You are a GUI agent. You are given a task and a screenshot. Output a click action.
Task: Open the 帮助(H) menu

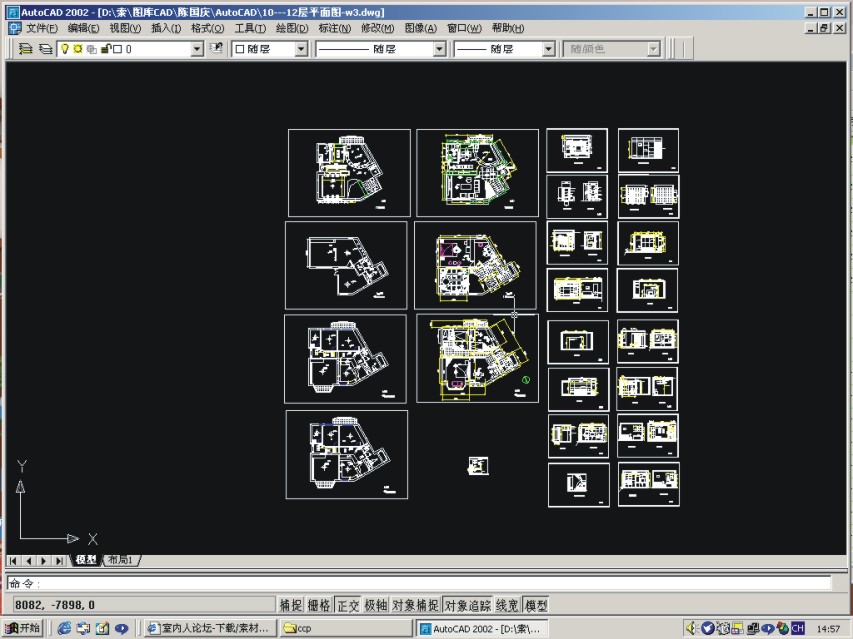point(508,28)
